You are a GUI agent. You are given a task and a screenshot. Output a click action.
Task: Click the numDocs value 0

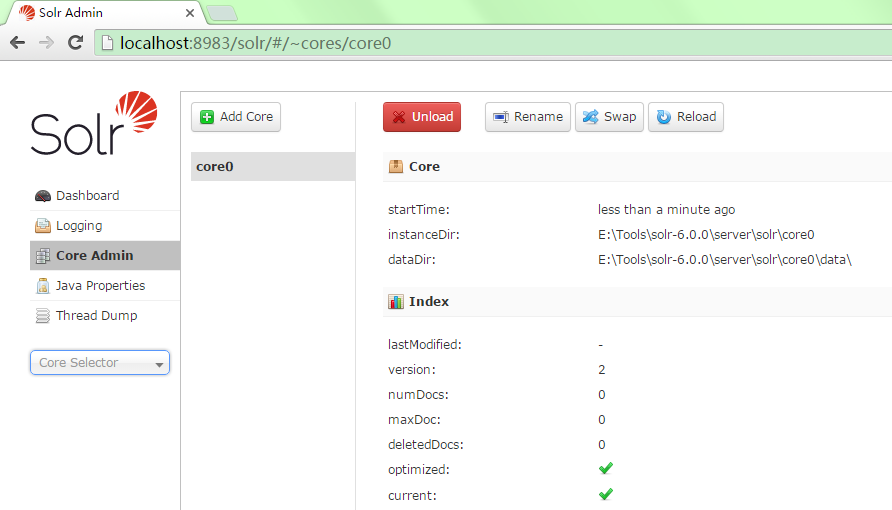tap(601, 395)
